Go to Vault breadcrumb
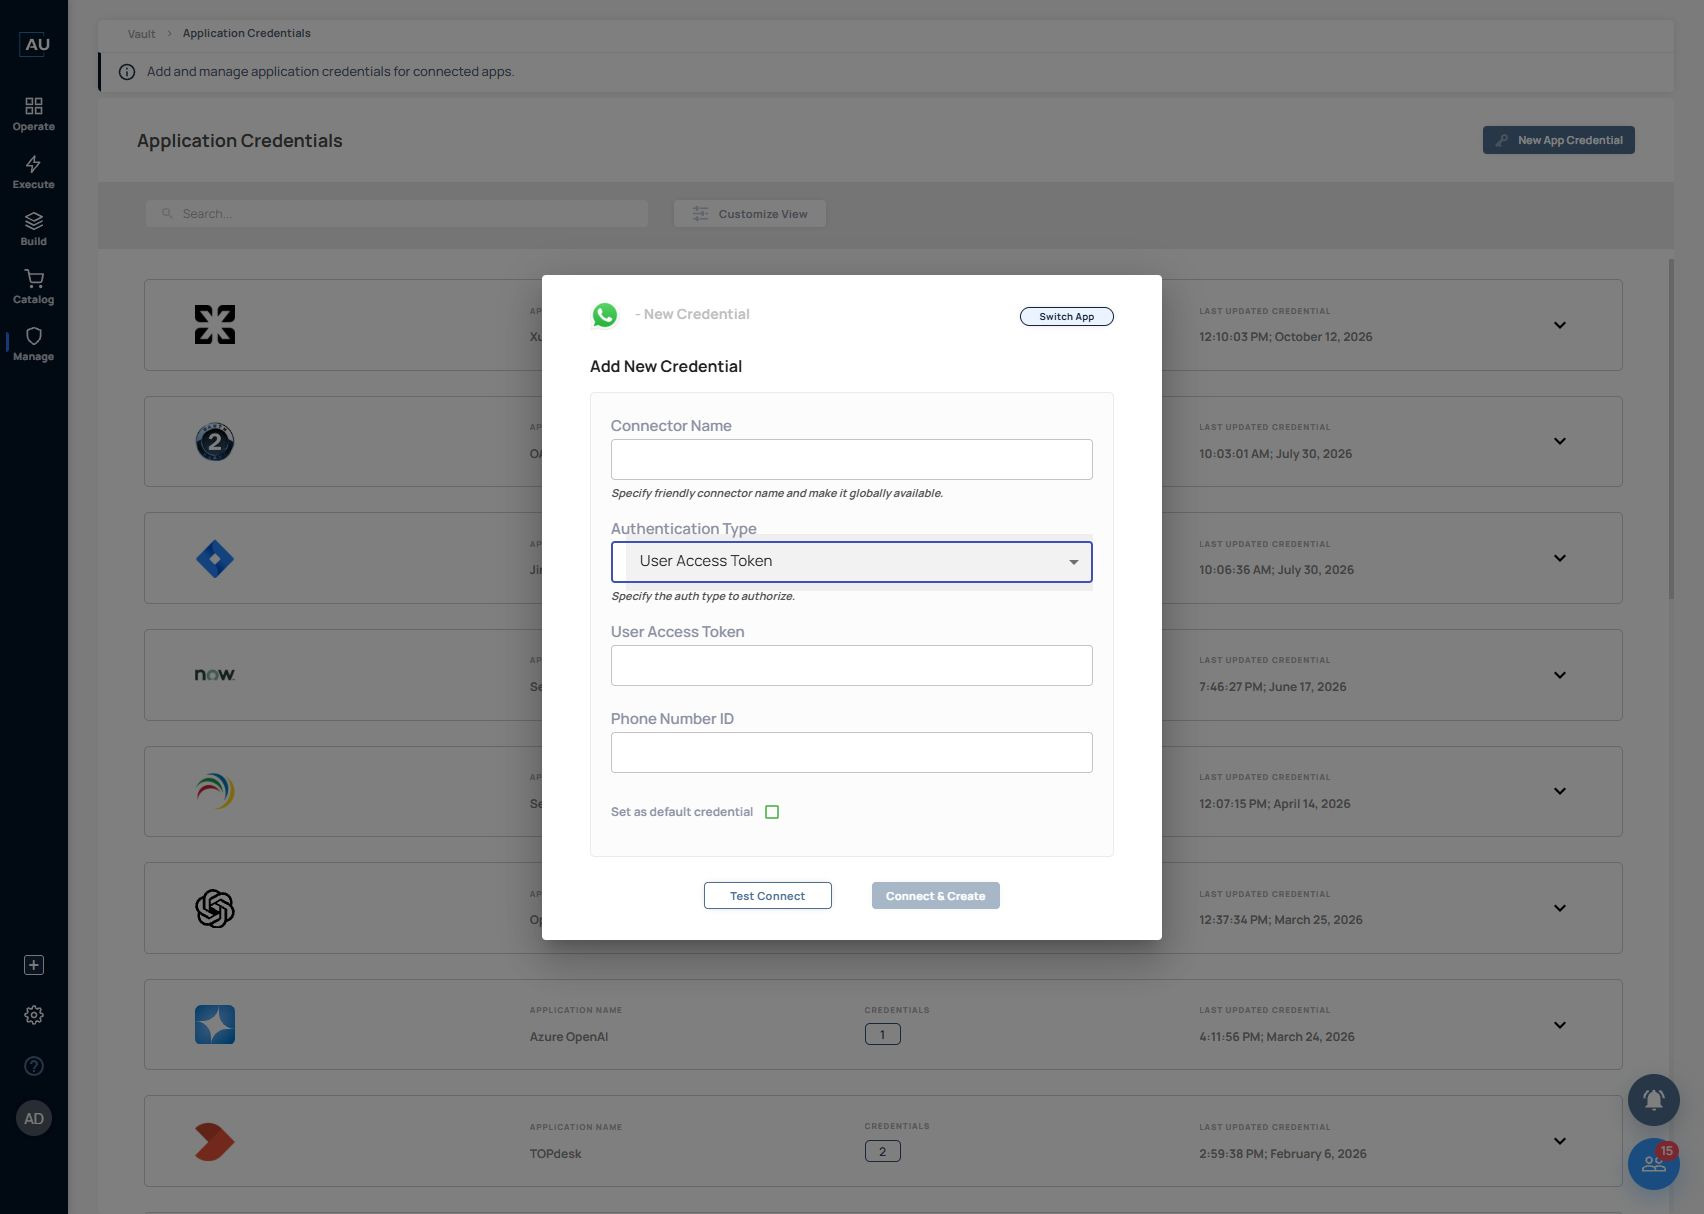 point(141,34)
